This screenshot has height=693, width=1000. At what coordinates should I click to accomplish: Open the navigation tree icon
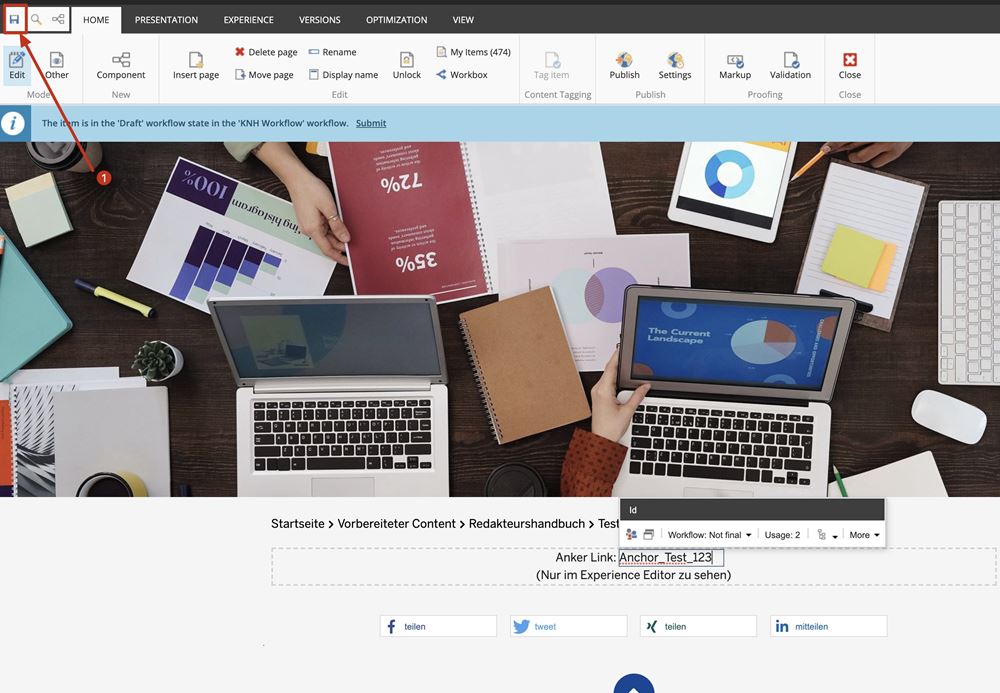tap(58, 19)
